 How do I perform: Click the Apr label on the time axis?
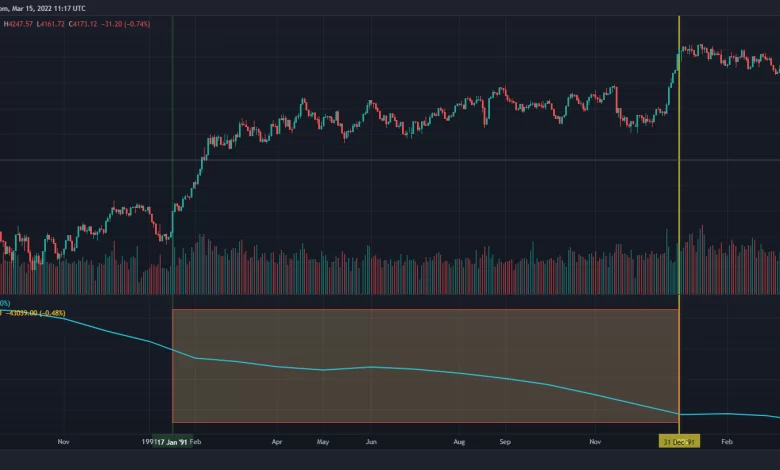point(276,440)
